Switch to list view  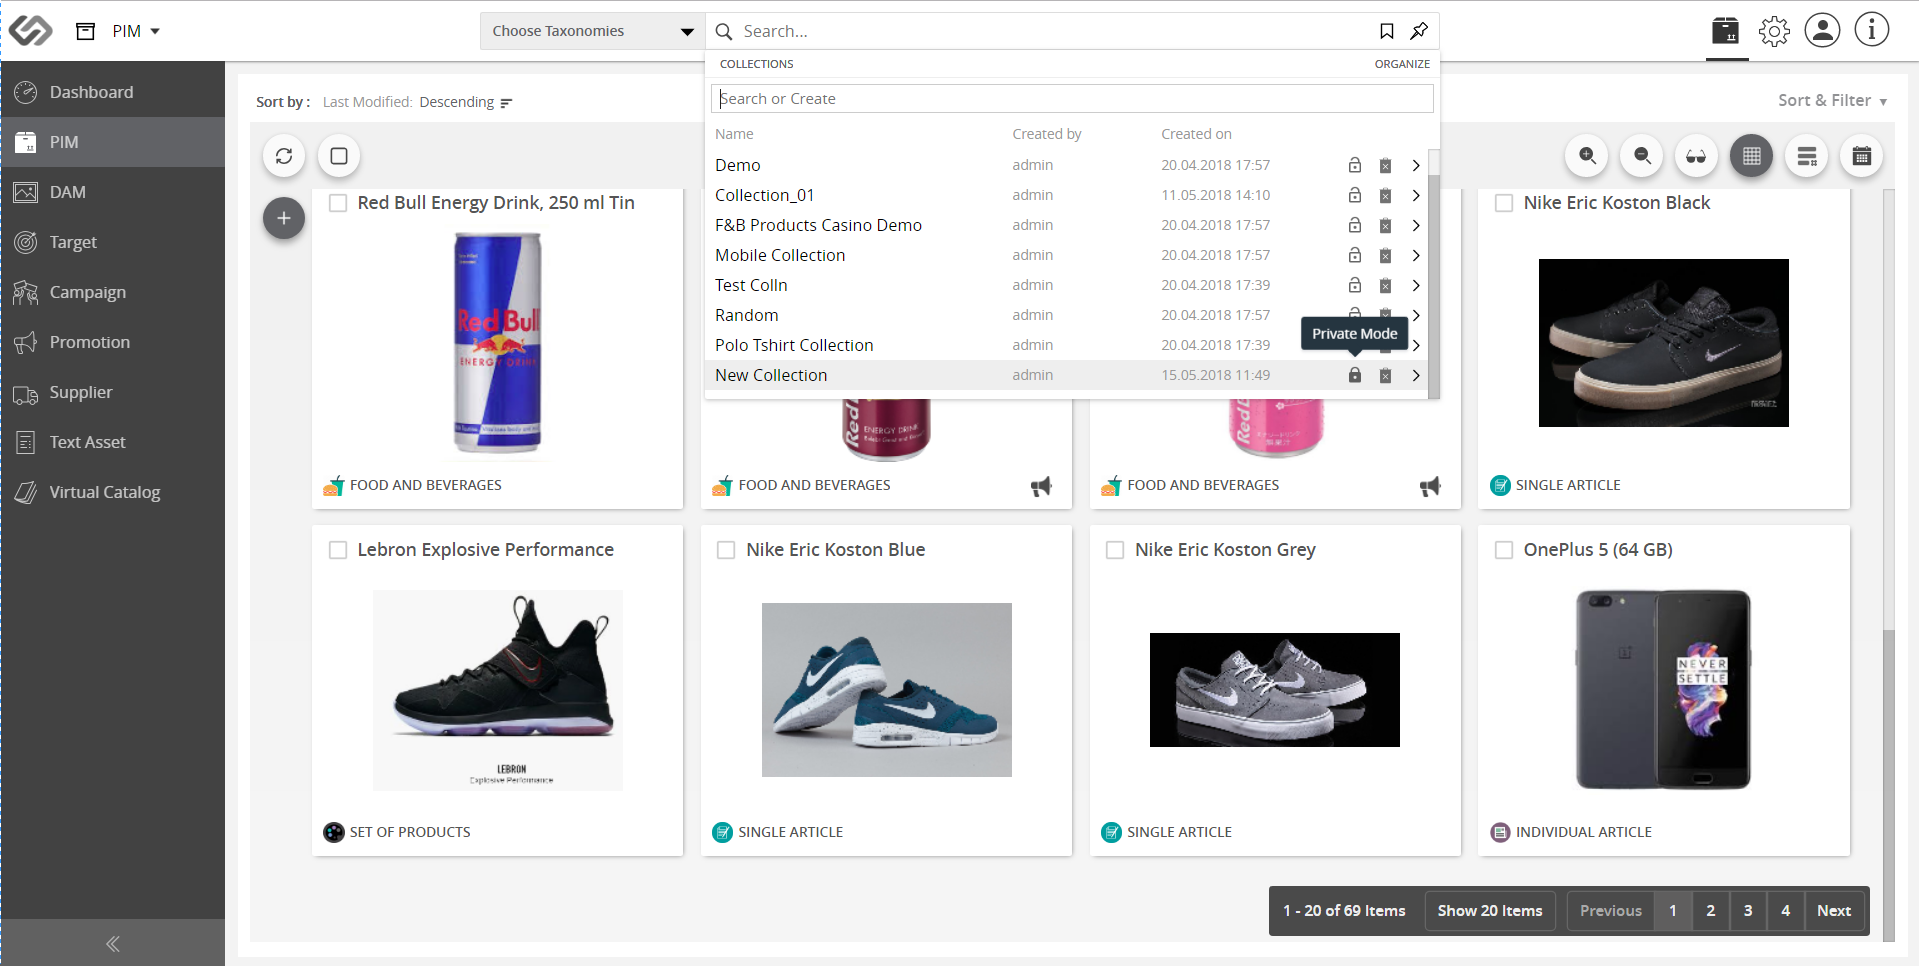(1807, 156)
